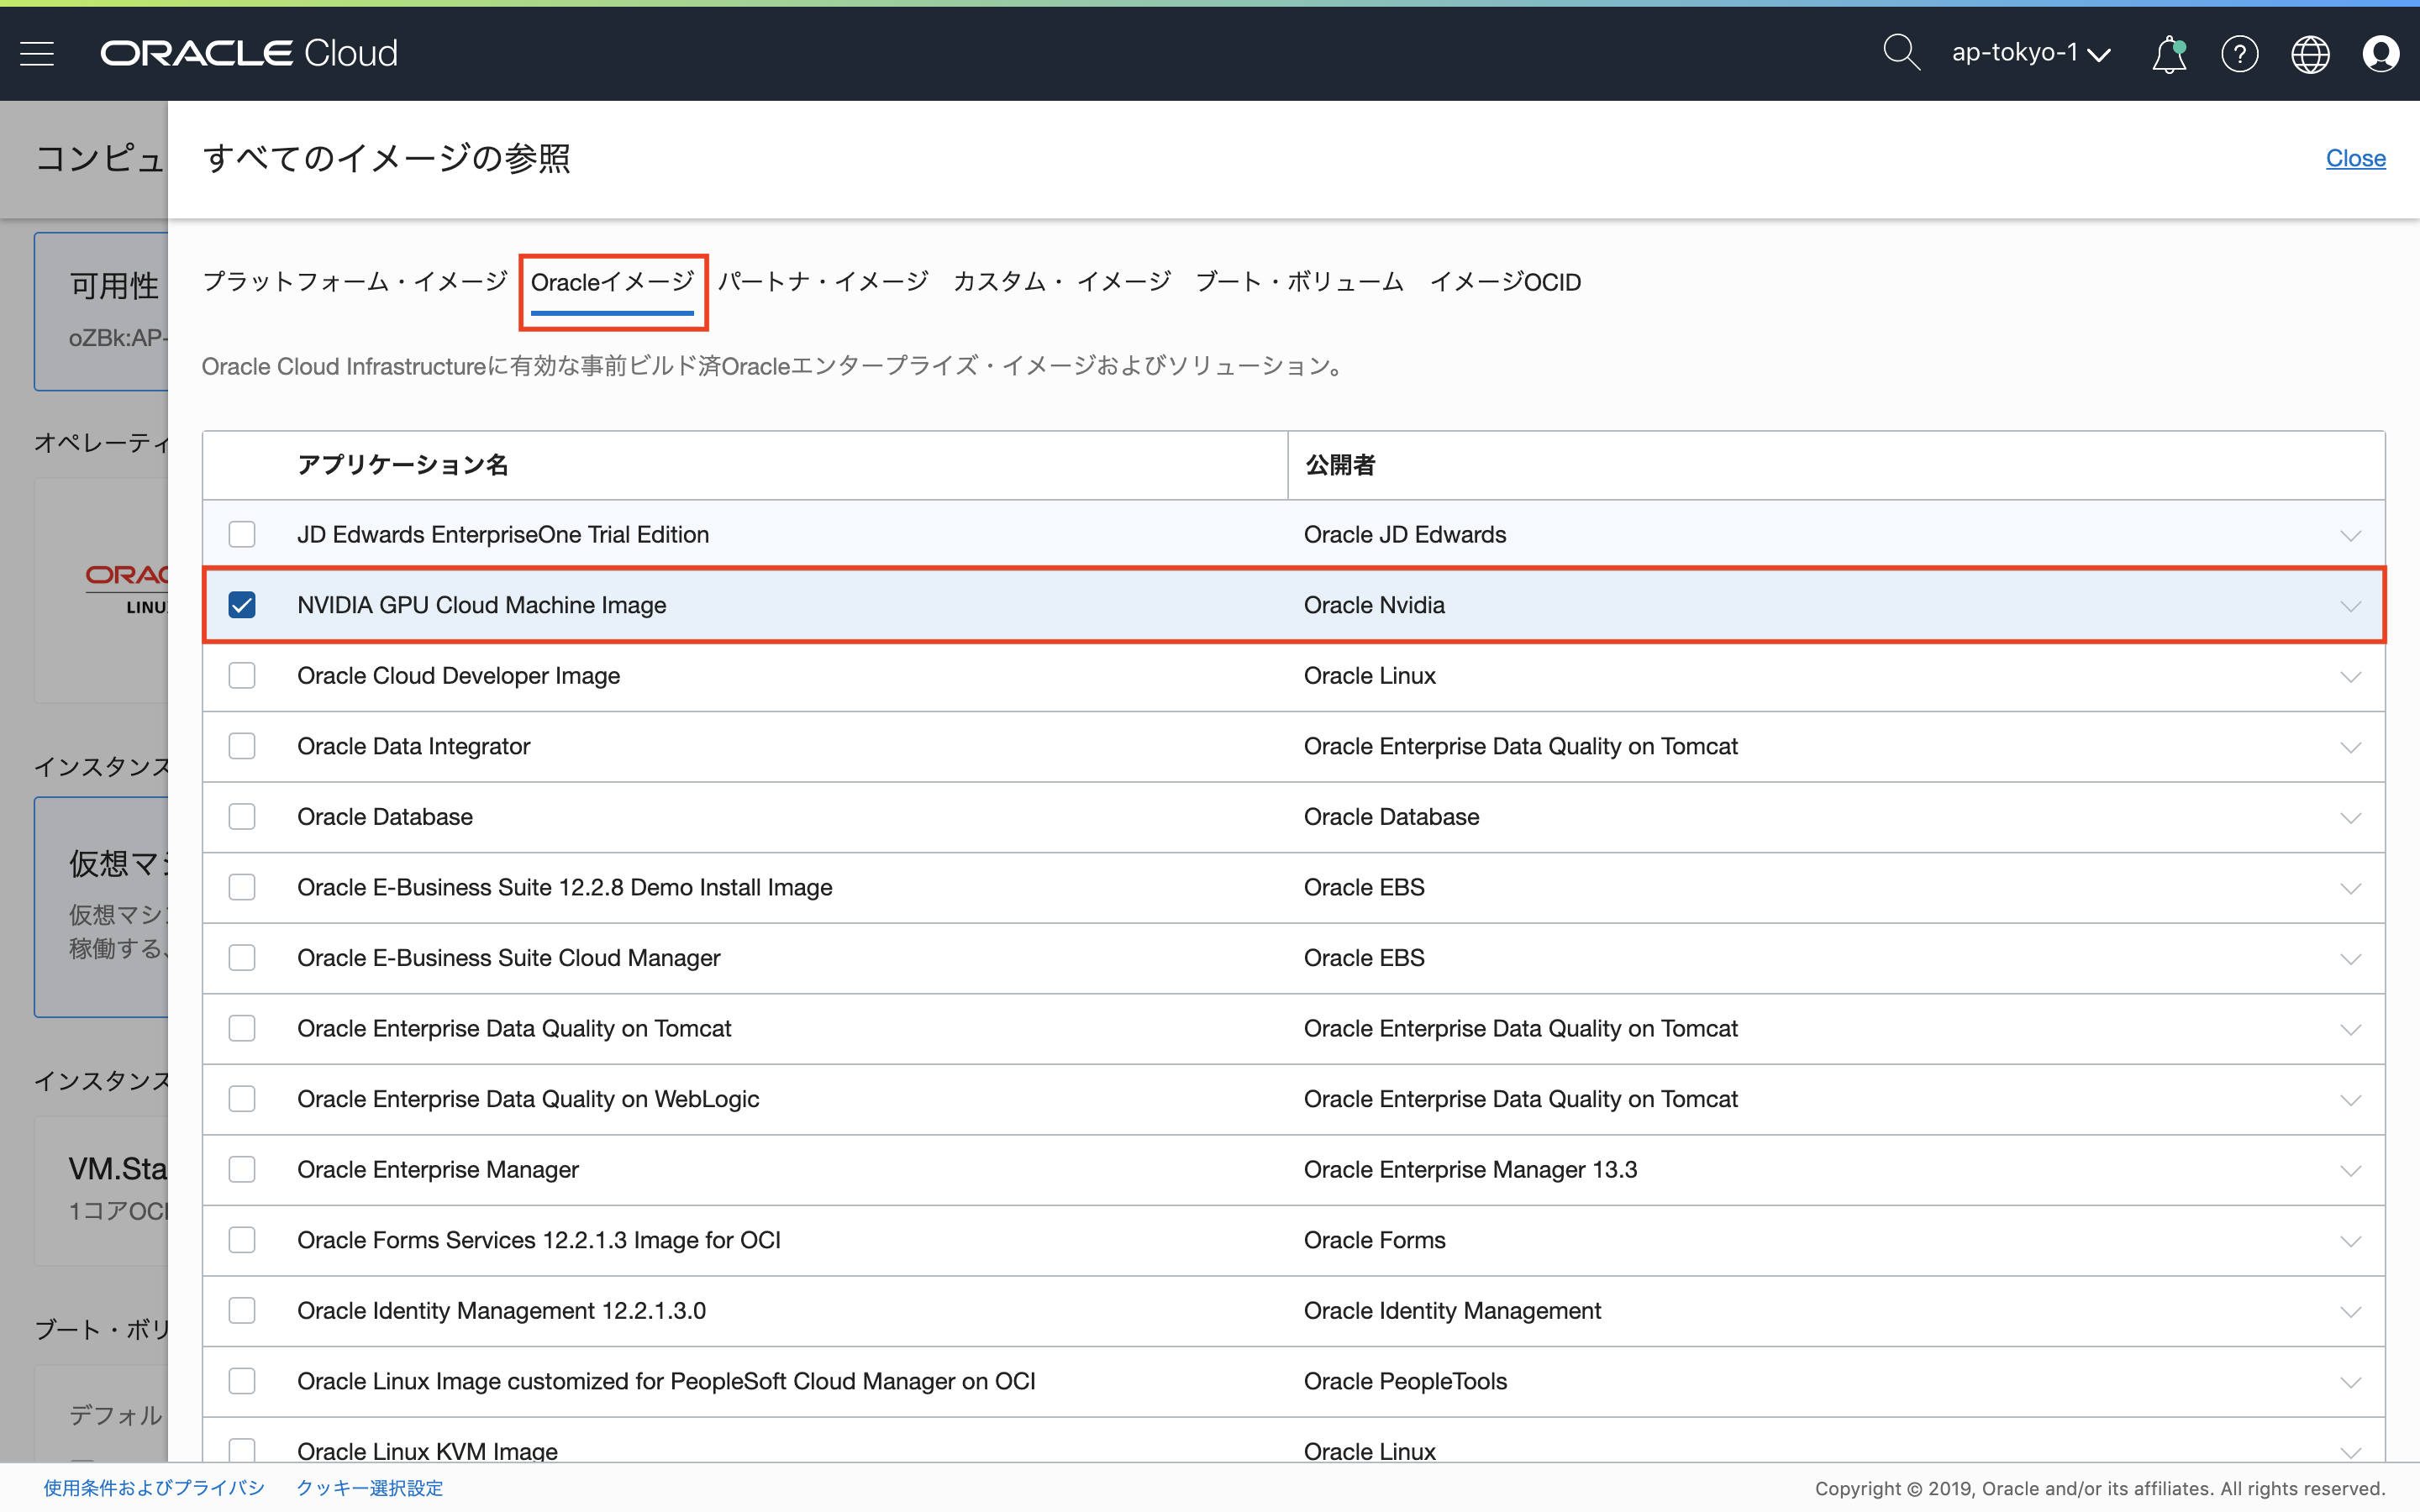This screenshot has width=2420, height=1512.
Task: Click the Close link
Action: pos(2355,158)
